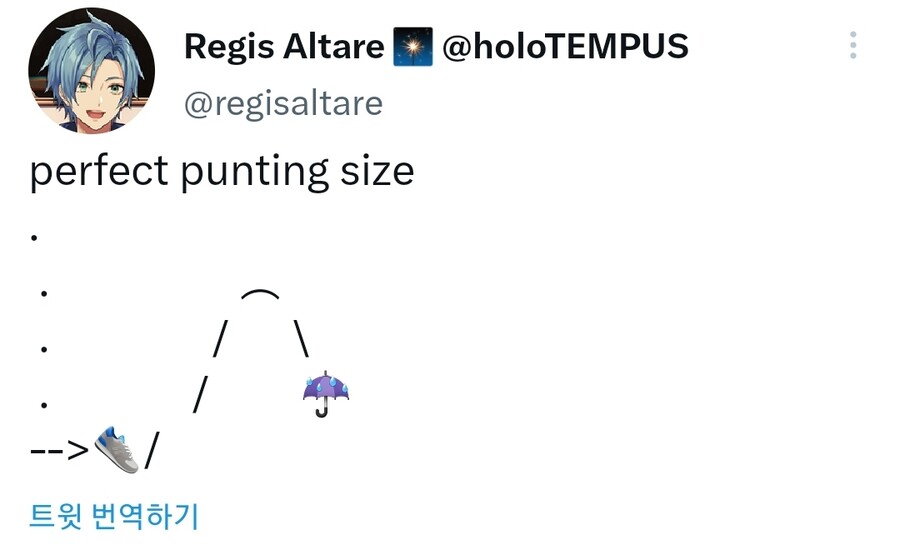Click the sparkler emoji in the display name
The width and height of the screenshot is (900, 555).
pyautogui.click(x=413, y=47)
